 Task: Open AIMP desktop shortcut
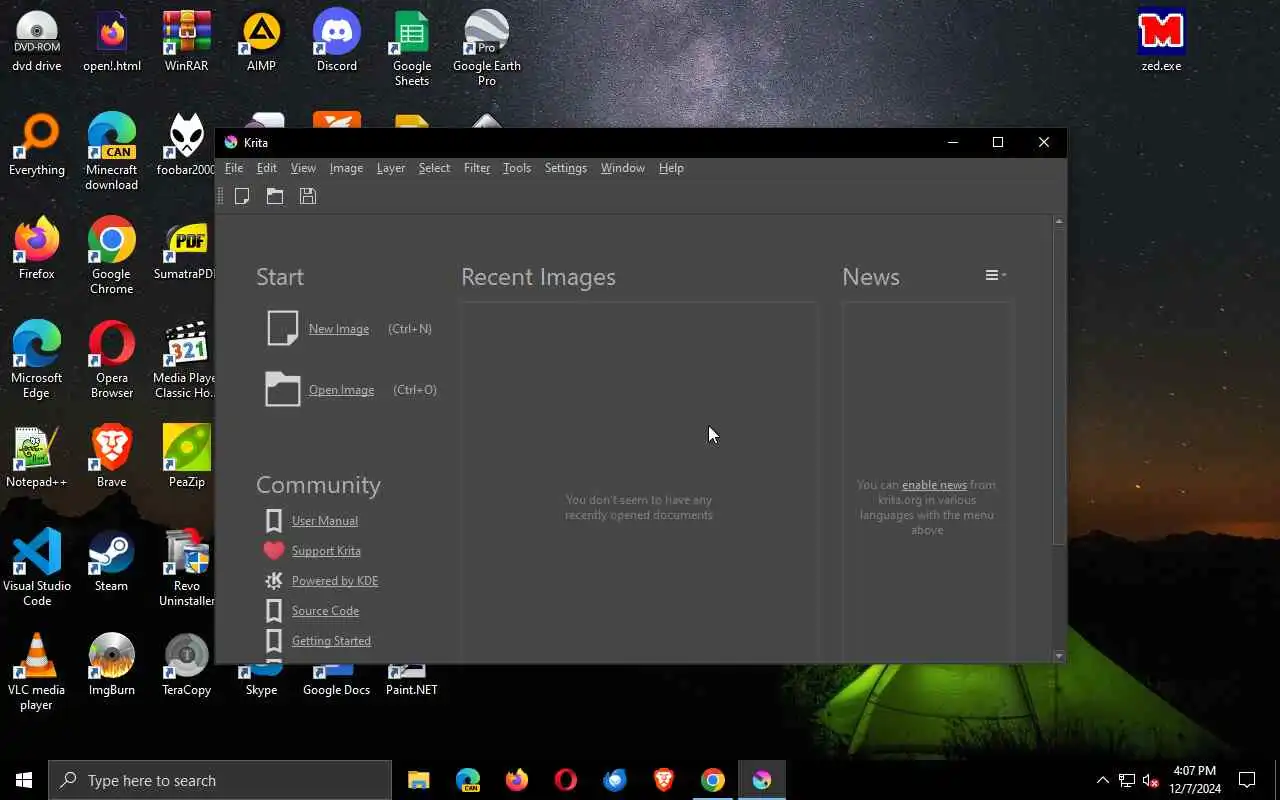point(261,42)
